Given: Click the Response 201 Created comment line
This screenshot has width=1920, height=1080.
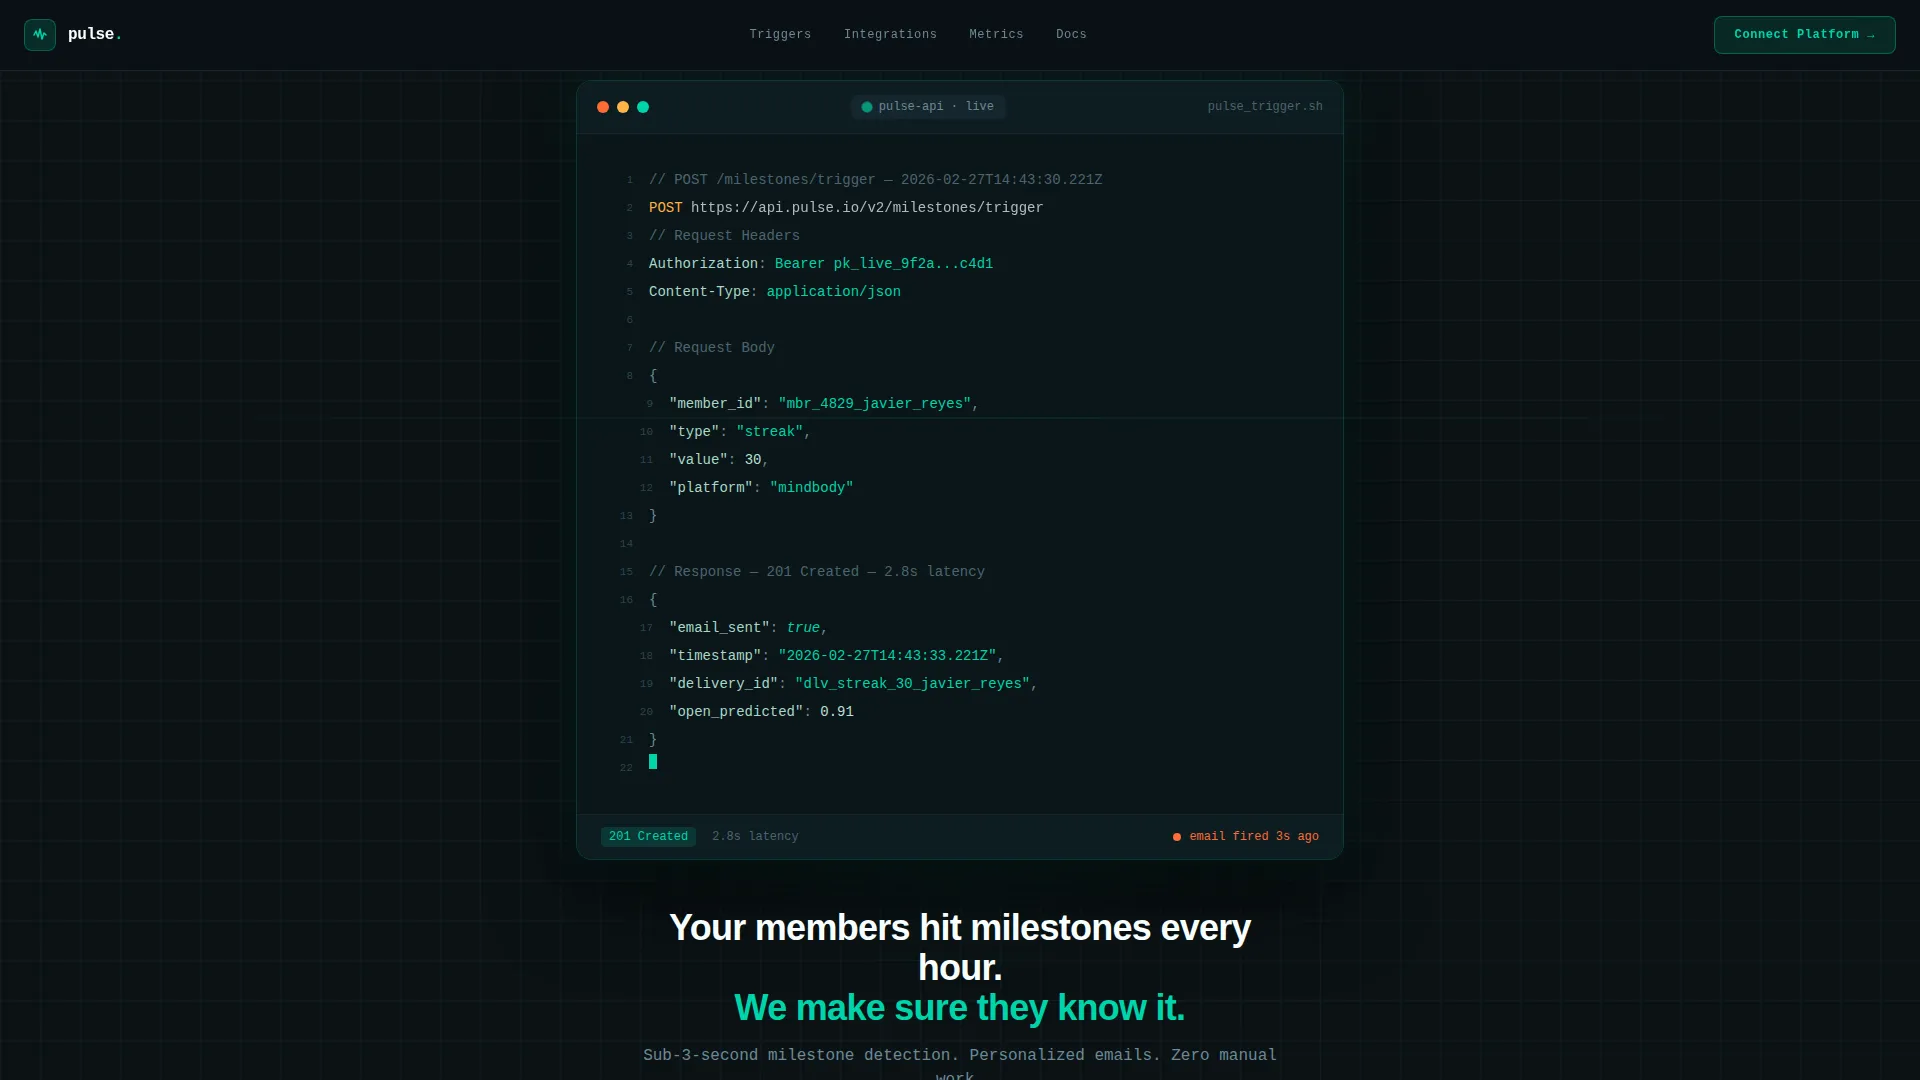Looking at the screenshot, I should click(x=817, y=572).
